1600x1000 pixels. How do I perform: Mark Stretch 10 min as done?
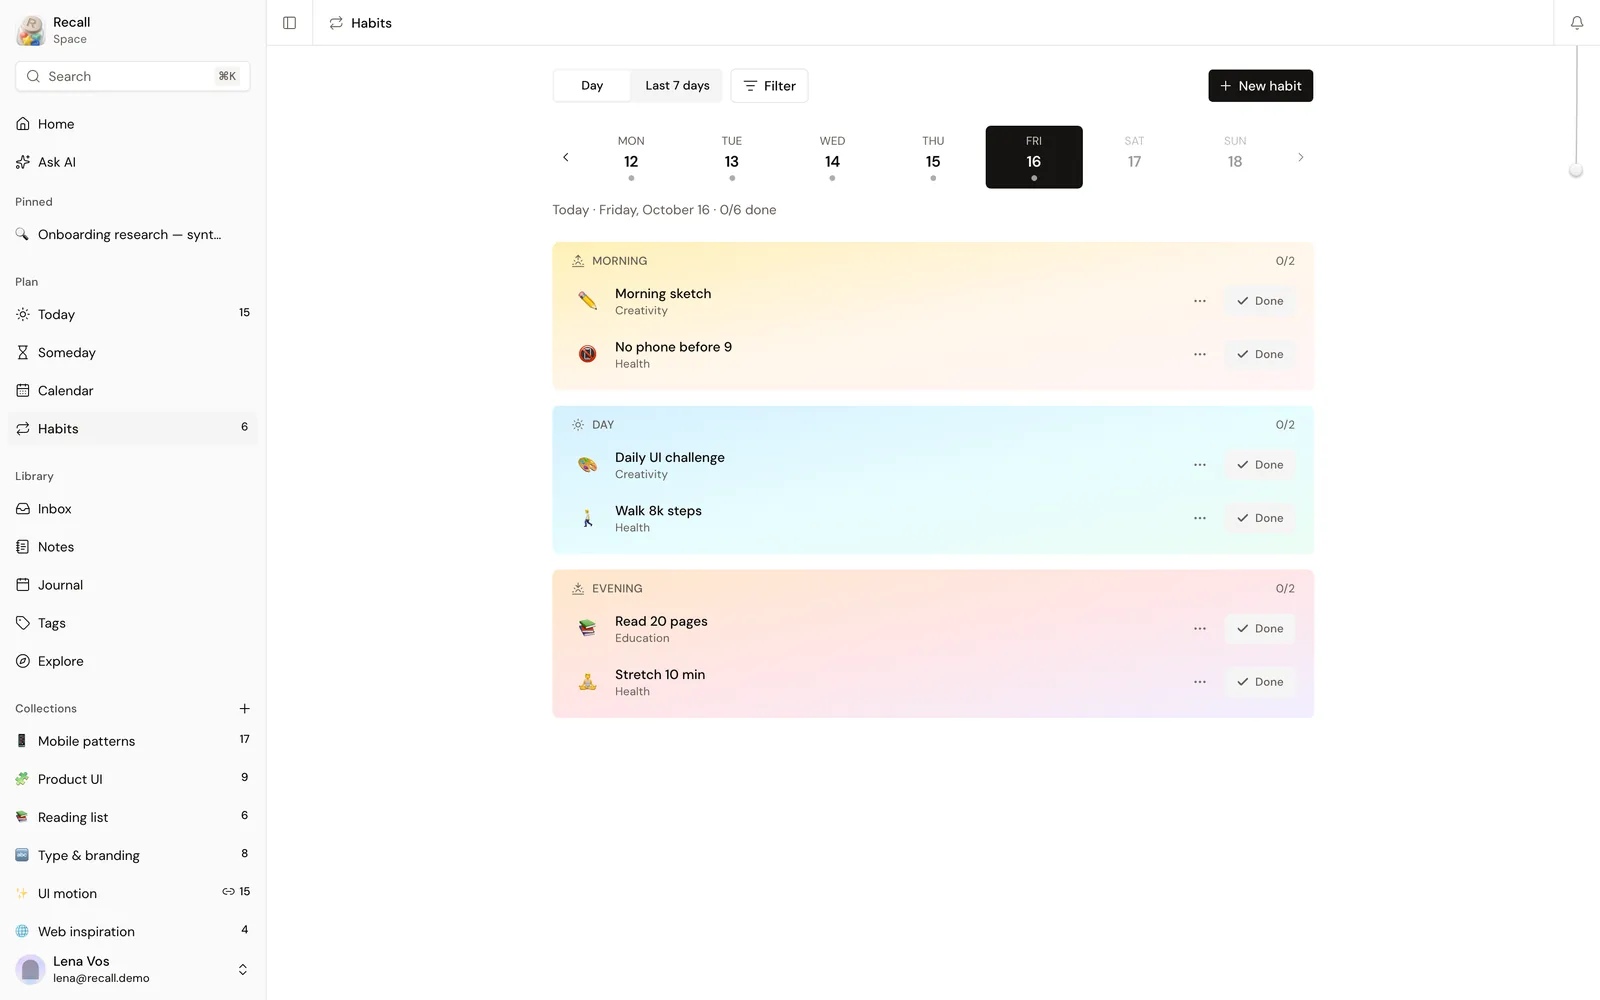1260,682
